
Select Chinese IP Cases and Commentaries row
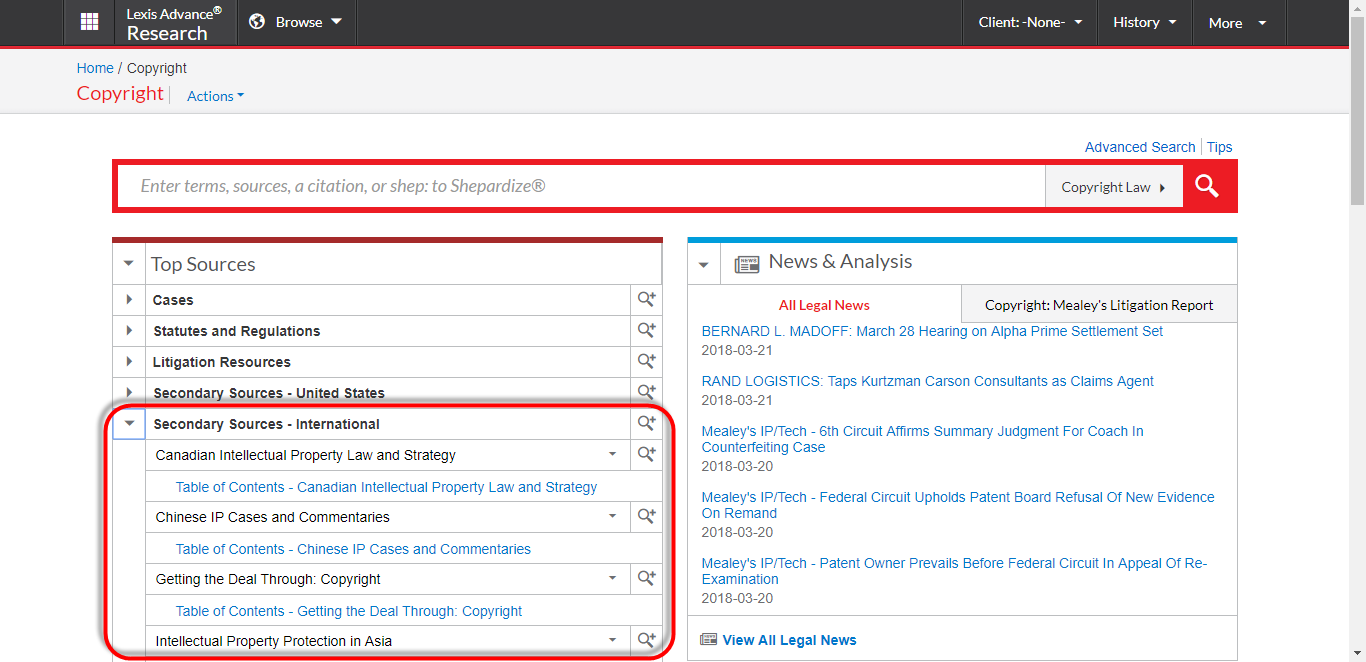(273, 517)
